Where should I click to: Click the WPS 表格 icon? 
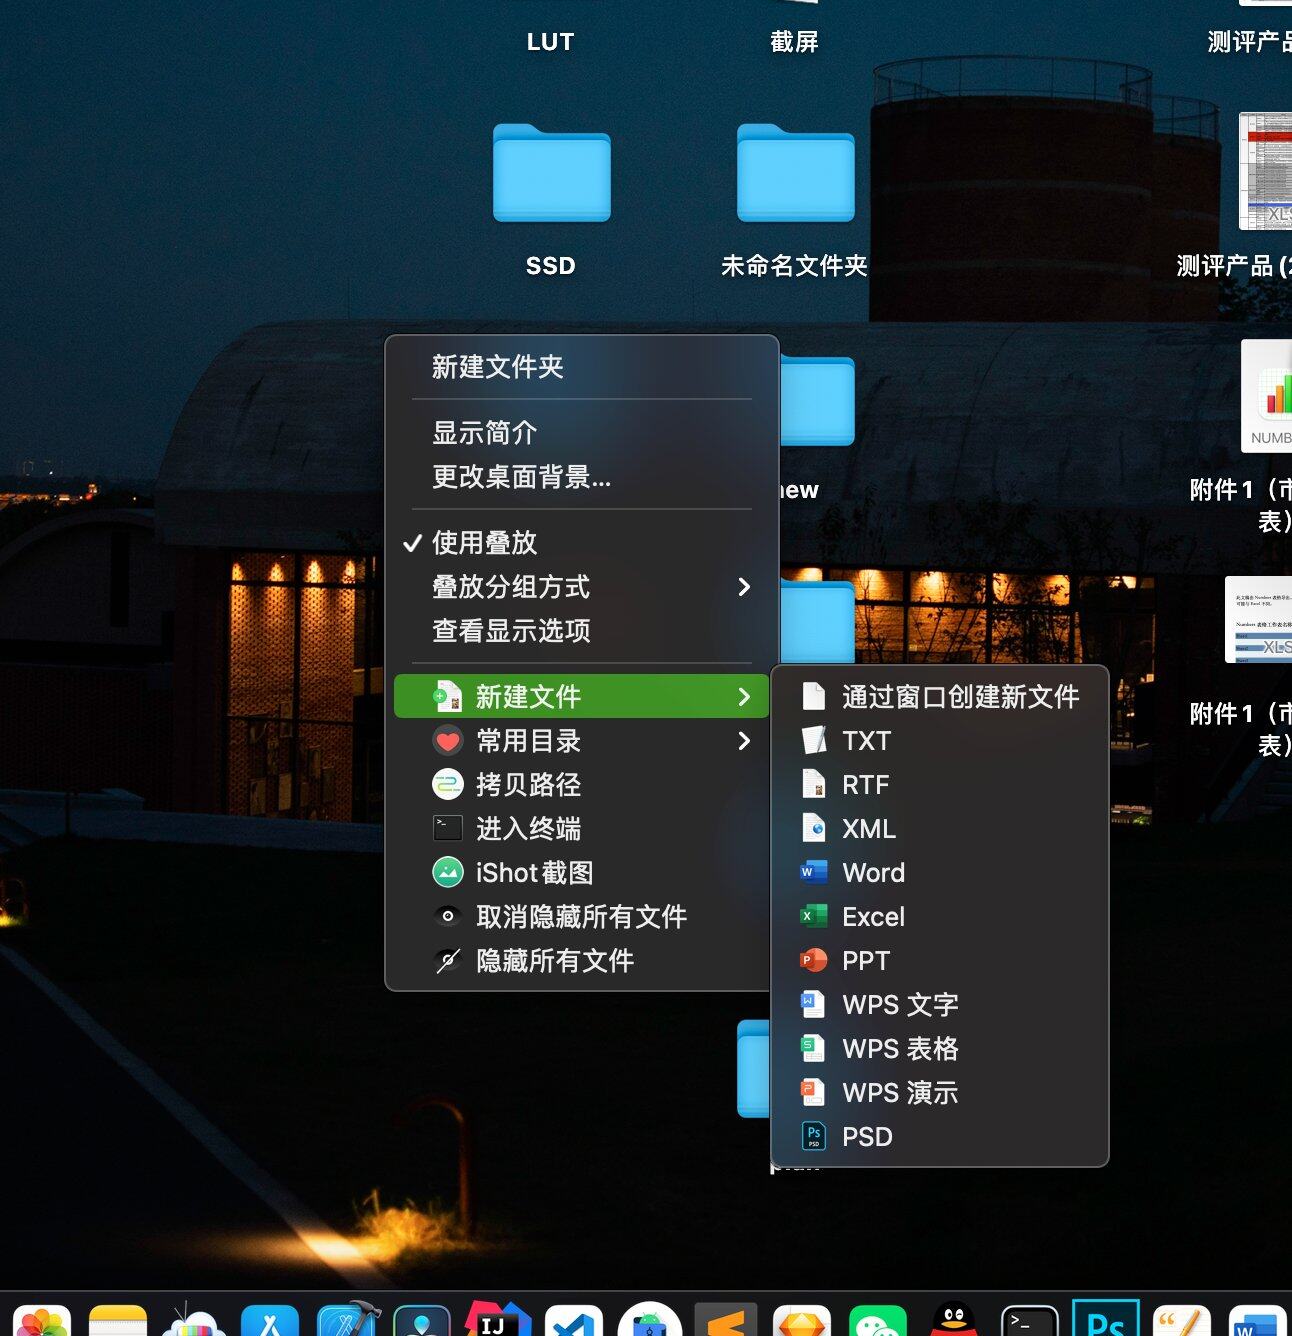coord(813,1048)
